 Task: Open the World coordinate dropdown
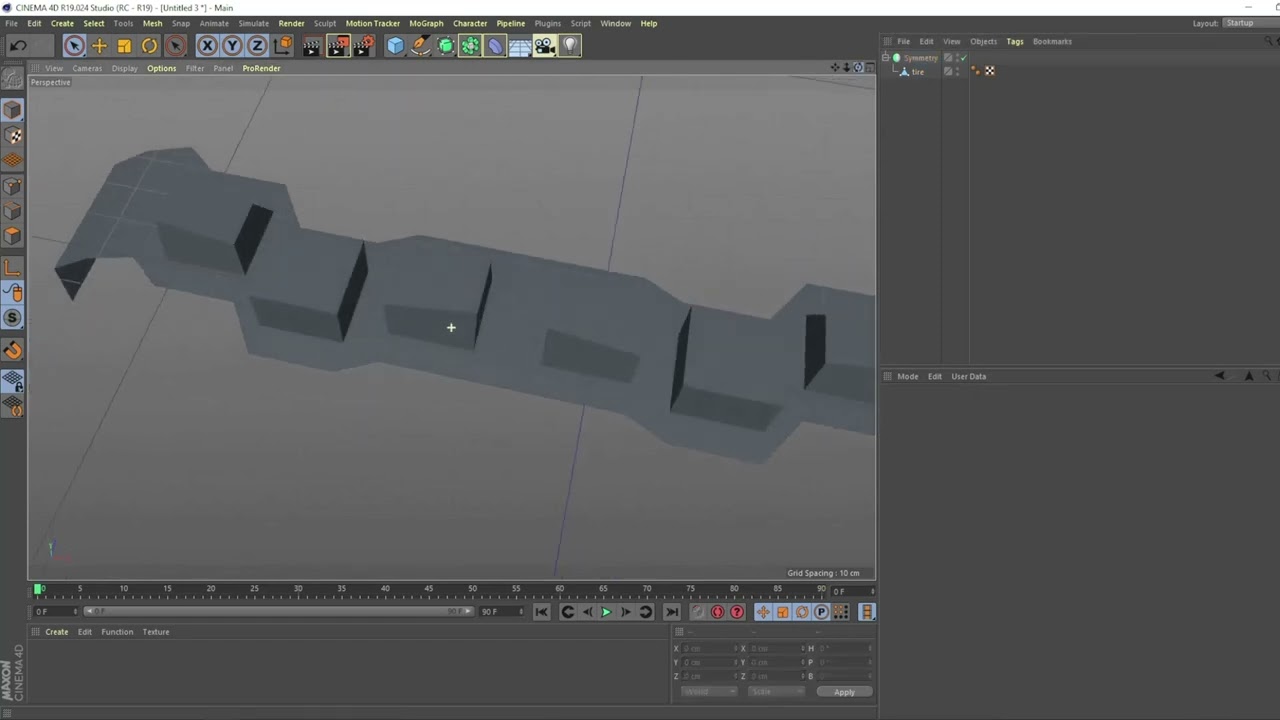[x=708, y=692]
